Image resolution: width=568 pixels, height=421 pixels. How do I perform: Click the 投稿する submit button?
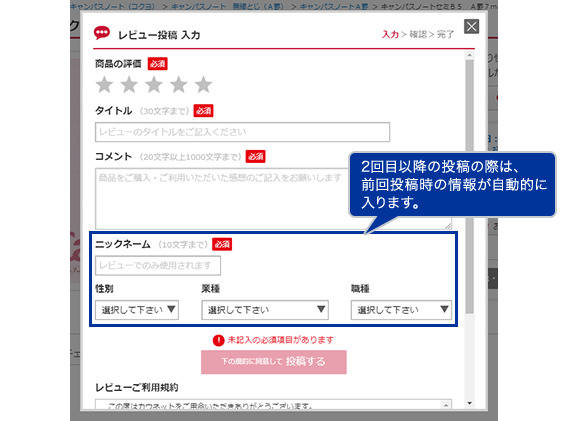(x=273, y=362)
